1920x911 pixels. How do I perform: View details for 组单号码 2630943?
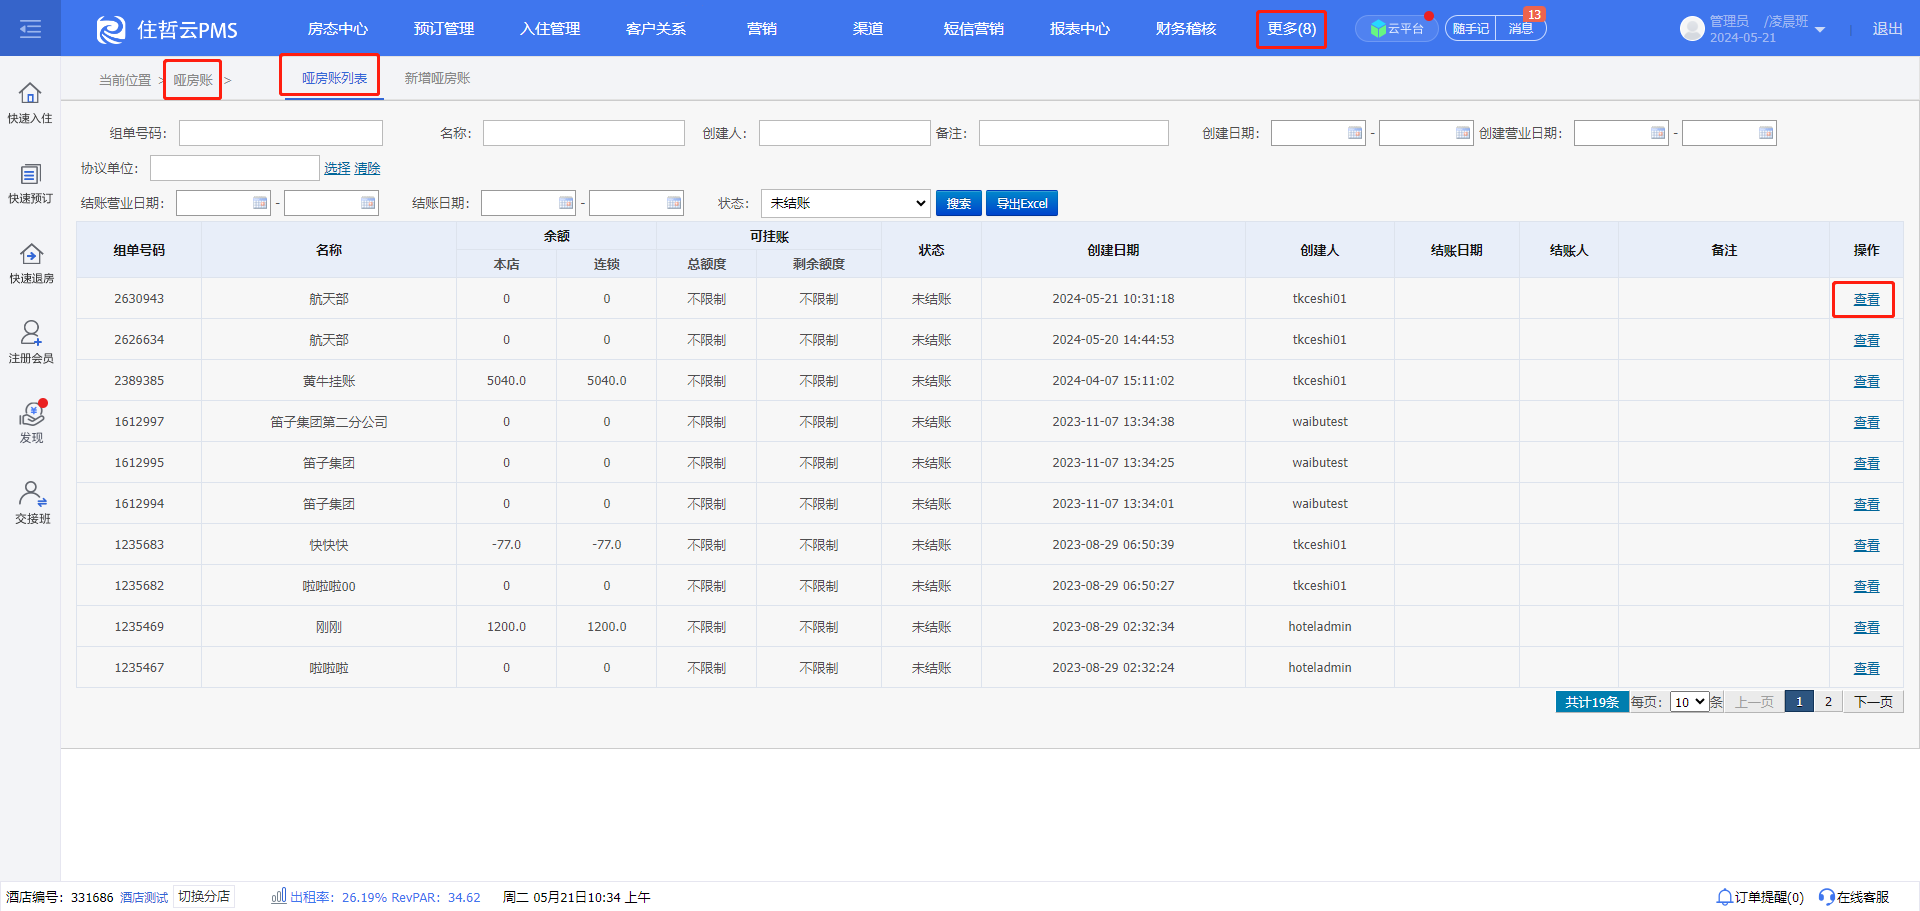click(1866, 299)
